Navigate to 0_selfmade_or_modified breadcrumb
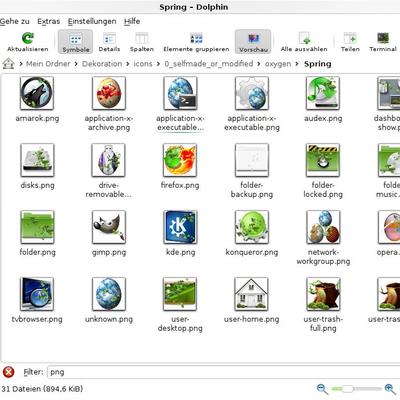The image size is (400, 400). [x=209, y=64]
